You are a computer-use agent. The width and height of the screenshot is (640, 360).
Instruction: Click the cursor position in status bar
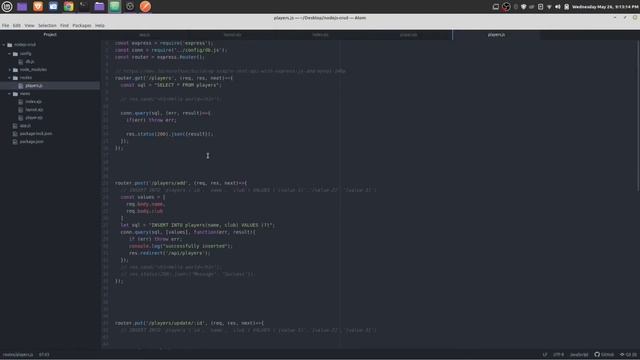44,354
